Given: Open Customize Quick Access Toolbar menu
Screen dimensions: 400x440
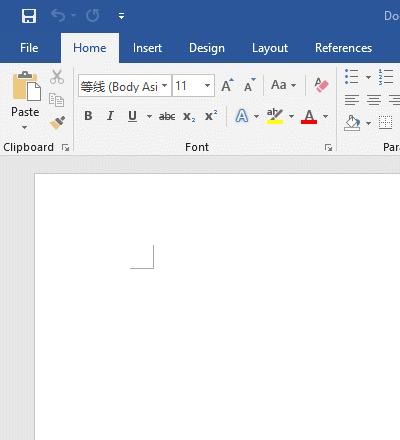Looking at the screenshot, I should pos(121,16).
